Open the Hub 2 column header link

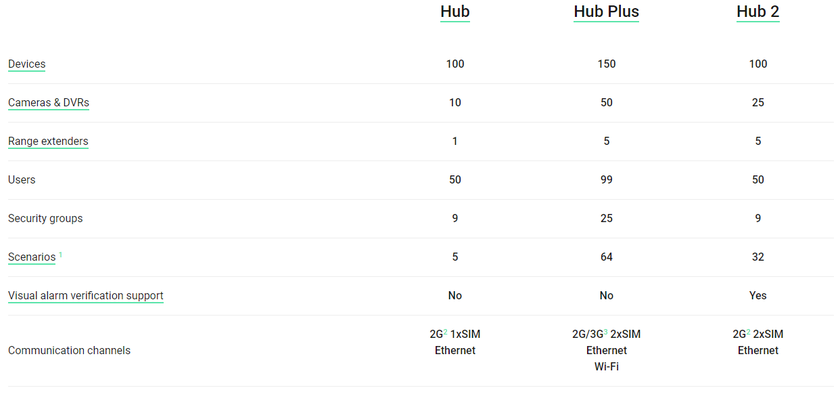pos(757,12)
